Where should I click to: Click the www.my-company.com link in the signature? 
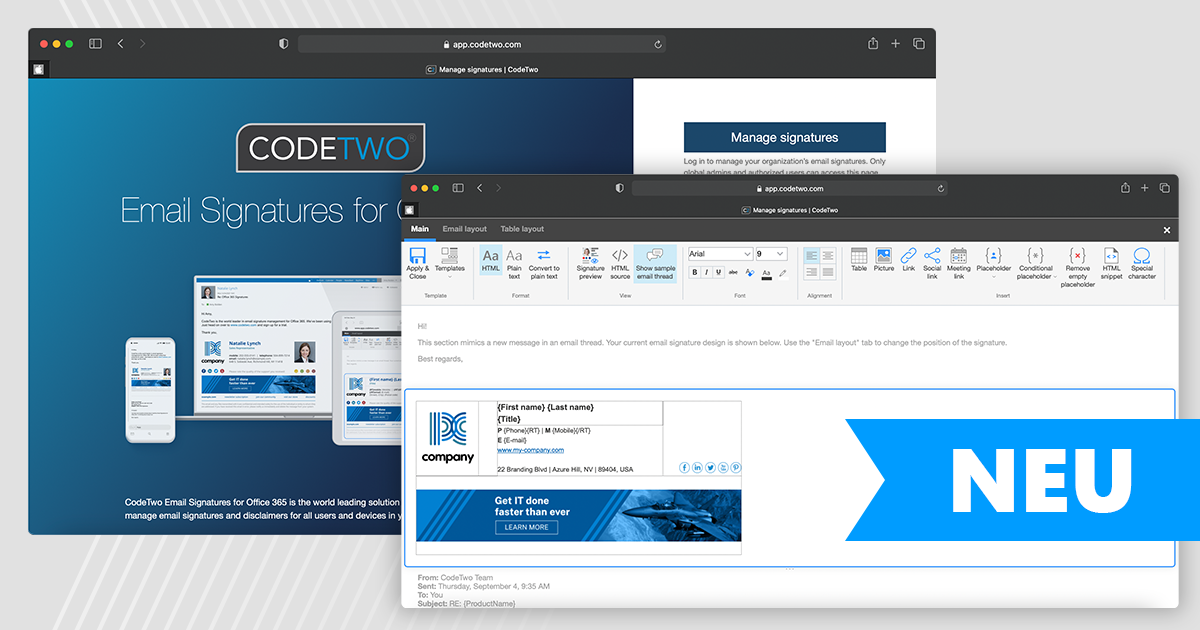pos(531,450)
